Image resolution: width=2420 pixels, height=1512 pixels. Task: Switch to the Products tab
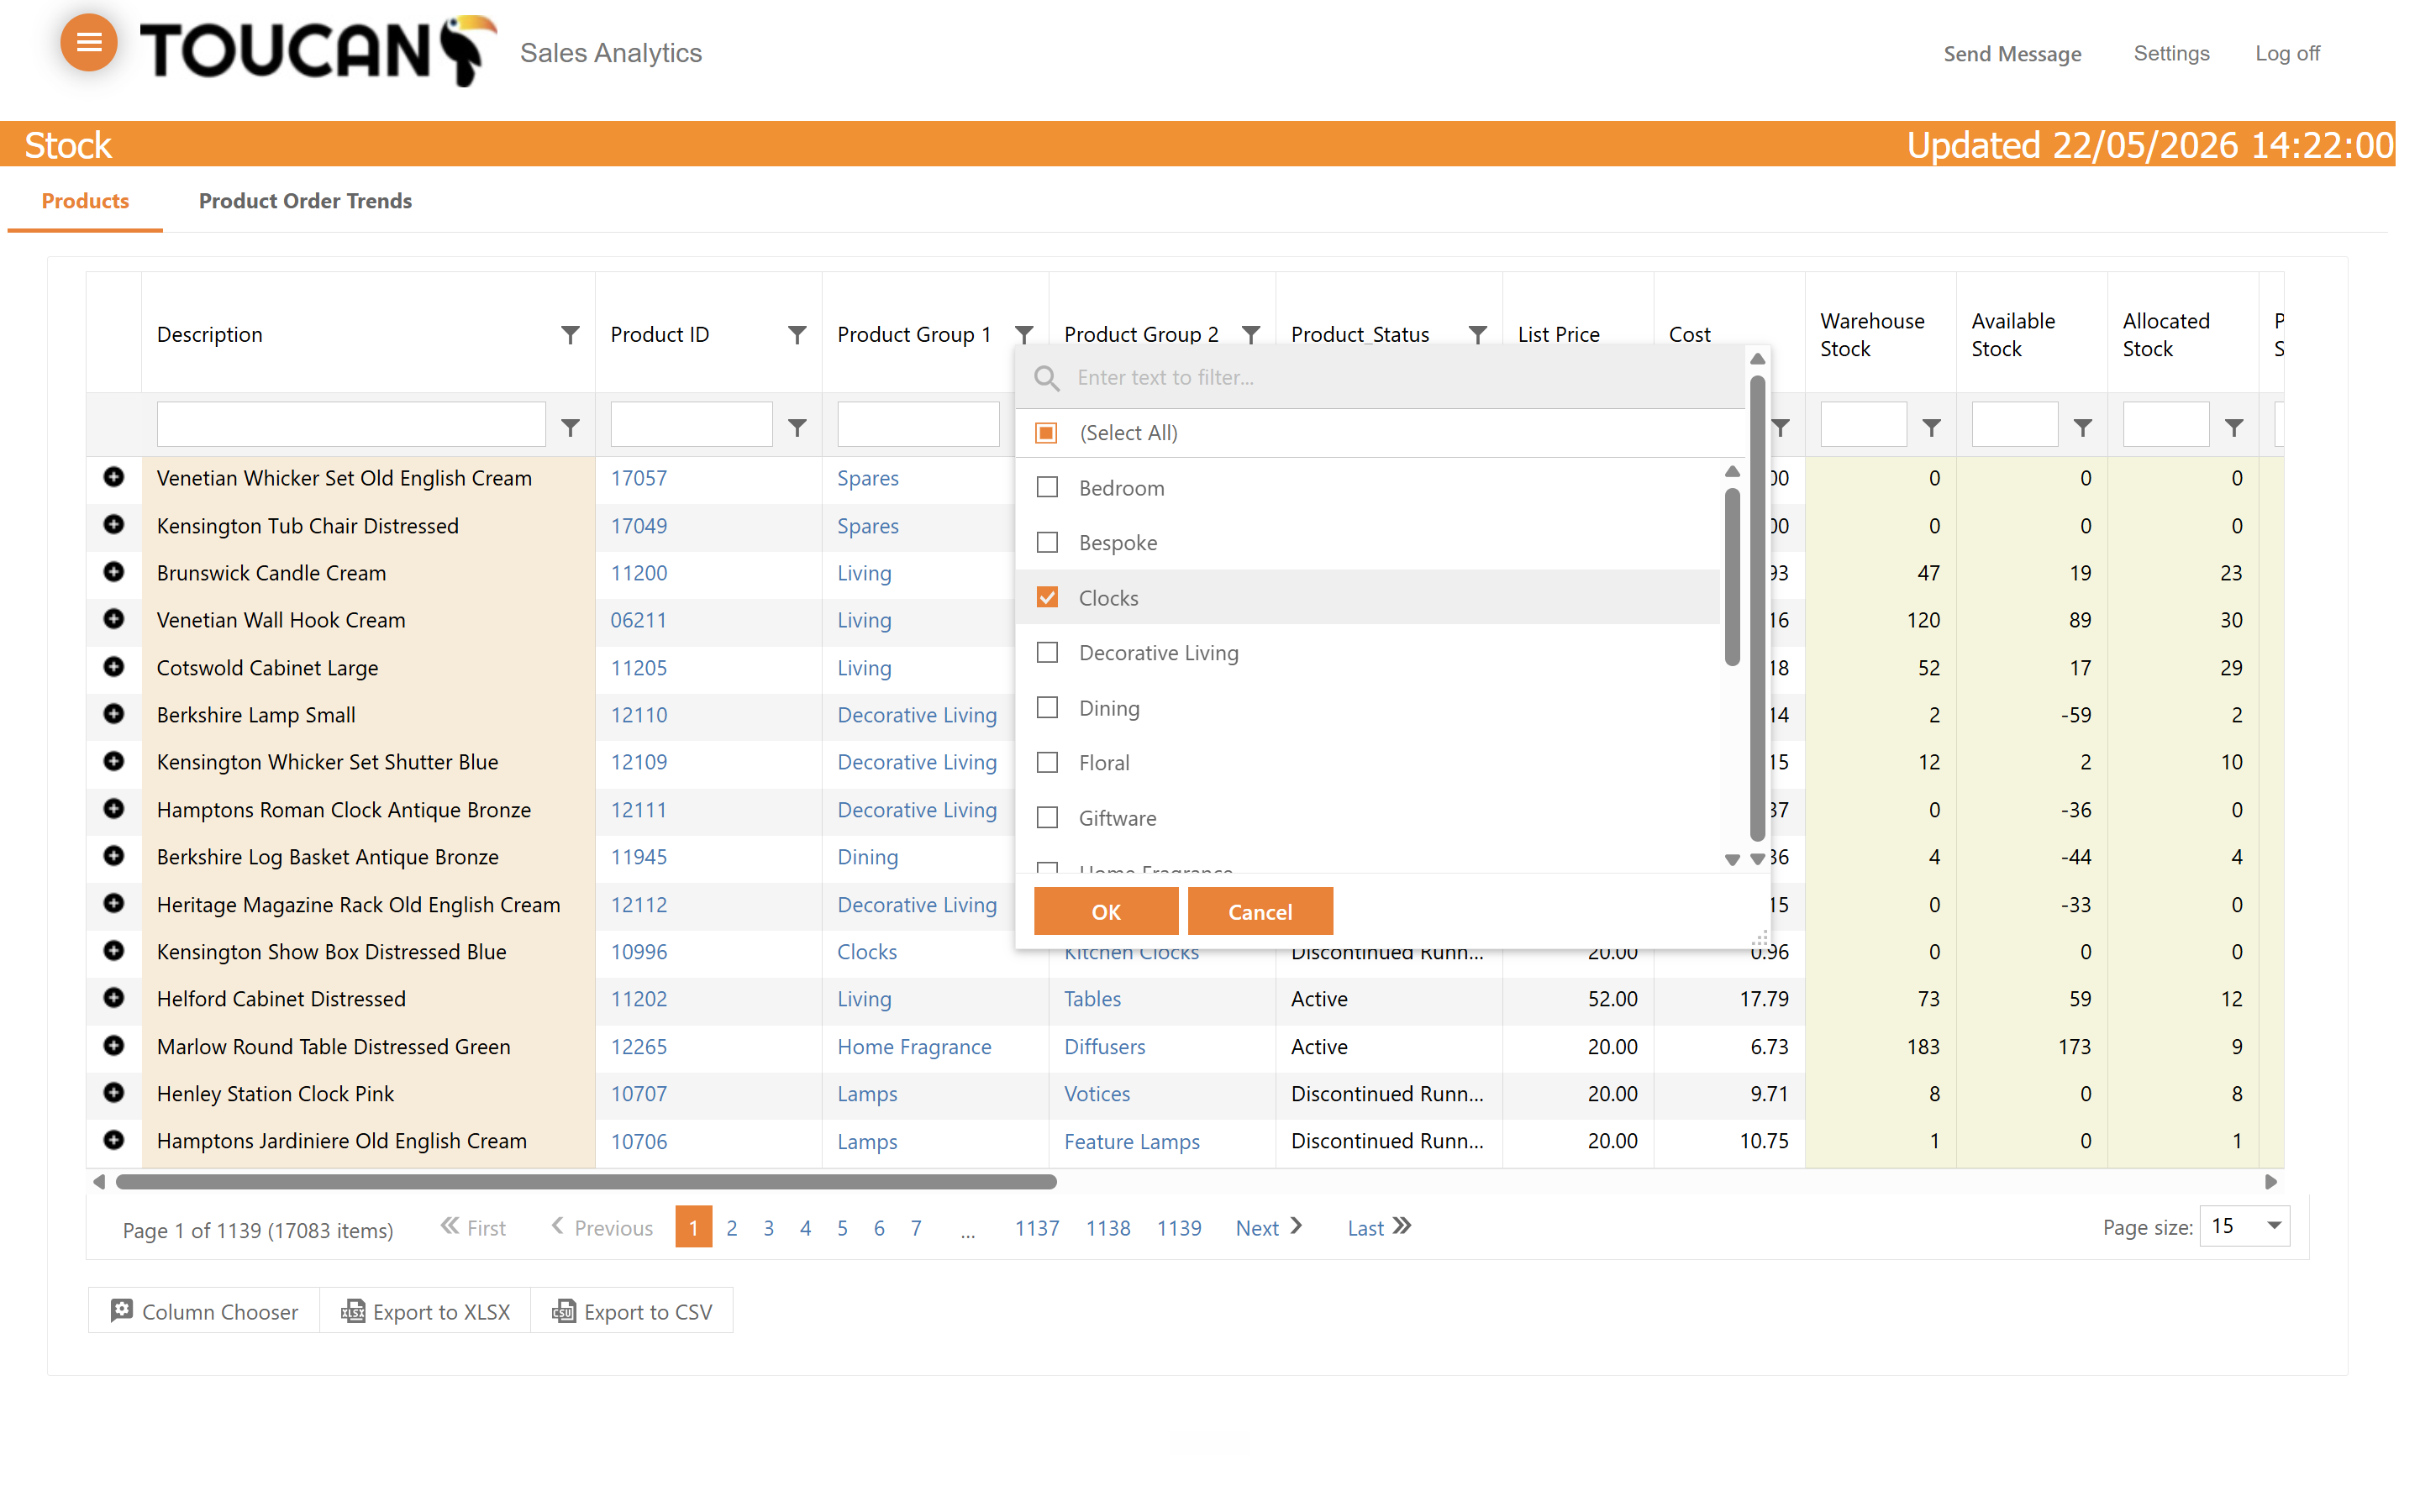click(x=85, y=201)
